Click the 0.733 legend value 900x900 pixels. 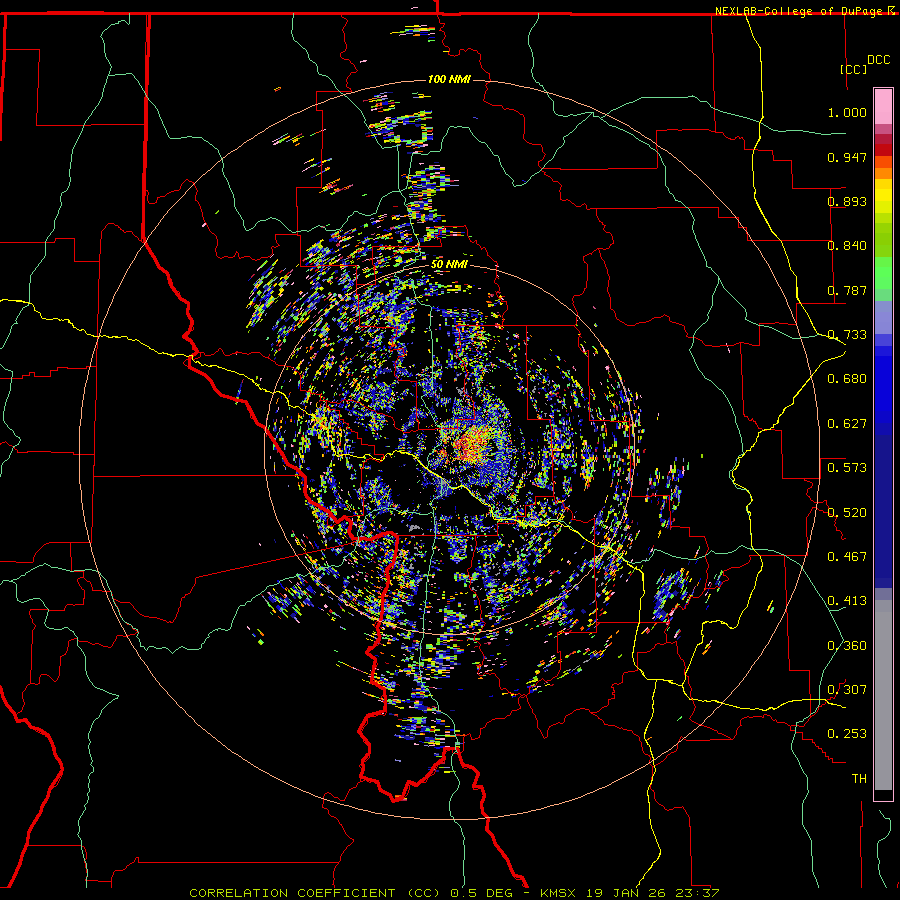point(847,335)
